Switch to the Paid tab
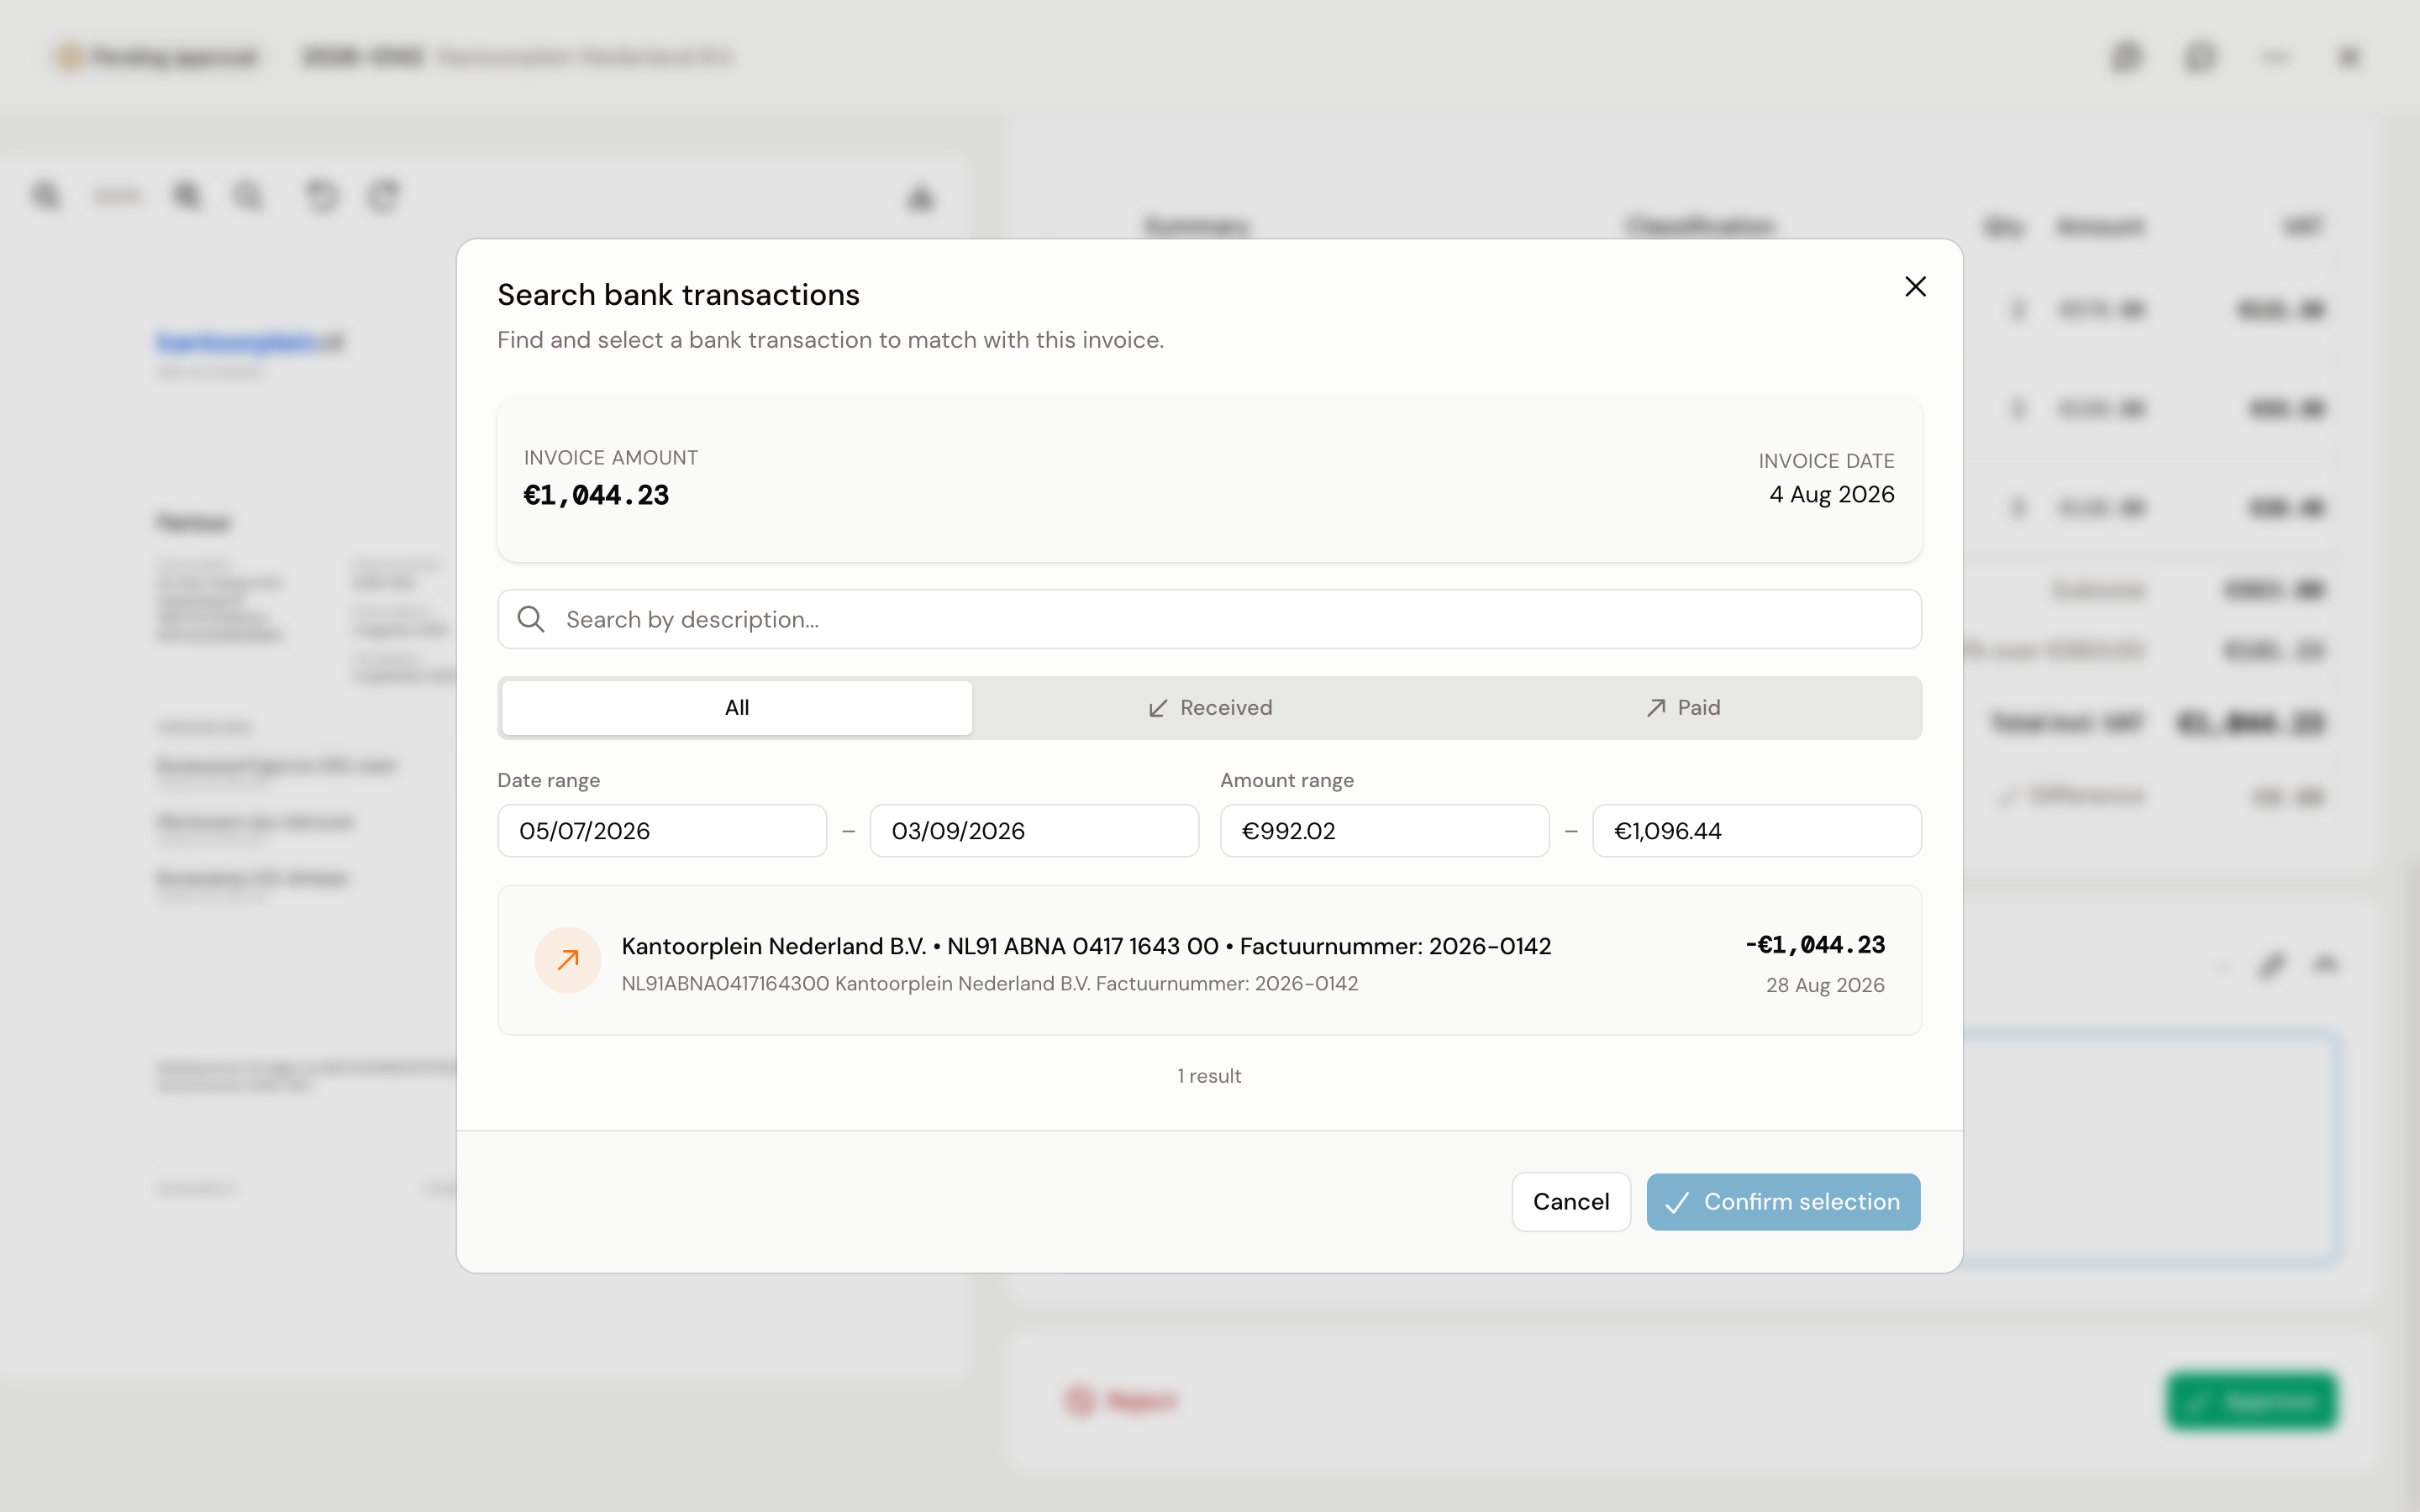Viewport: 2420px width, 1512px height. [x=1682, y=708]
